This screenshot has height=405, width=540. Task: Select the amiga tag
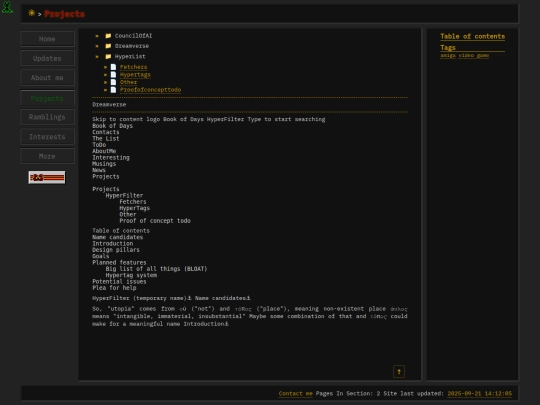coord(448,55)
